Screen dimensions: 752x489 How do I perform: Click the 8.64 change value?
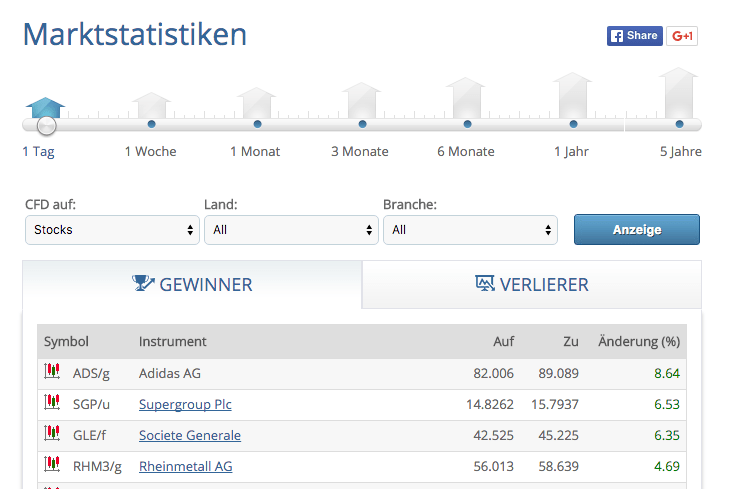click(x=667, y=373)
